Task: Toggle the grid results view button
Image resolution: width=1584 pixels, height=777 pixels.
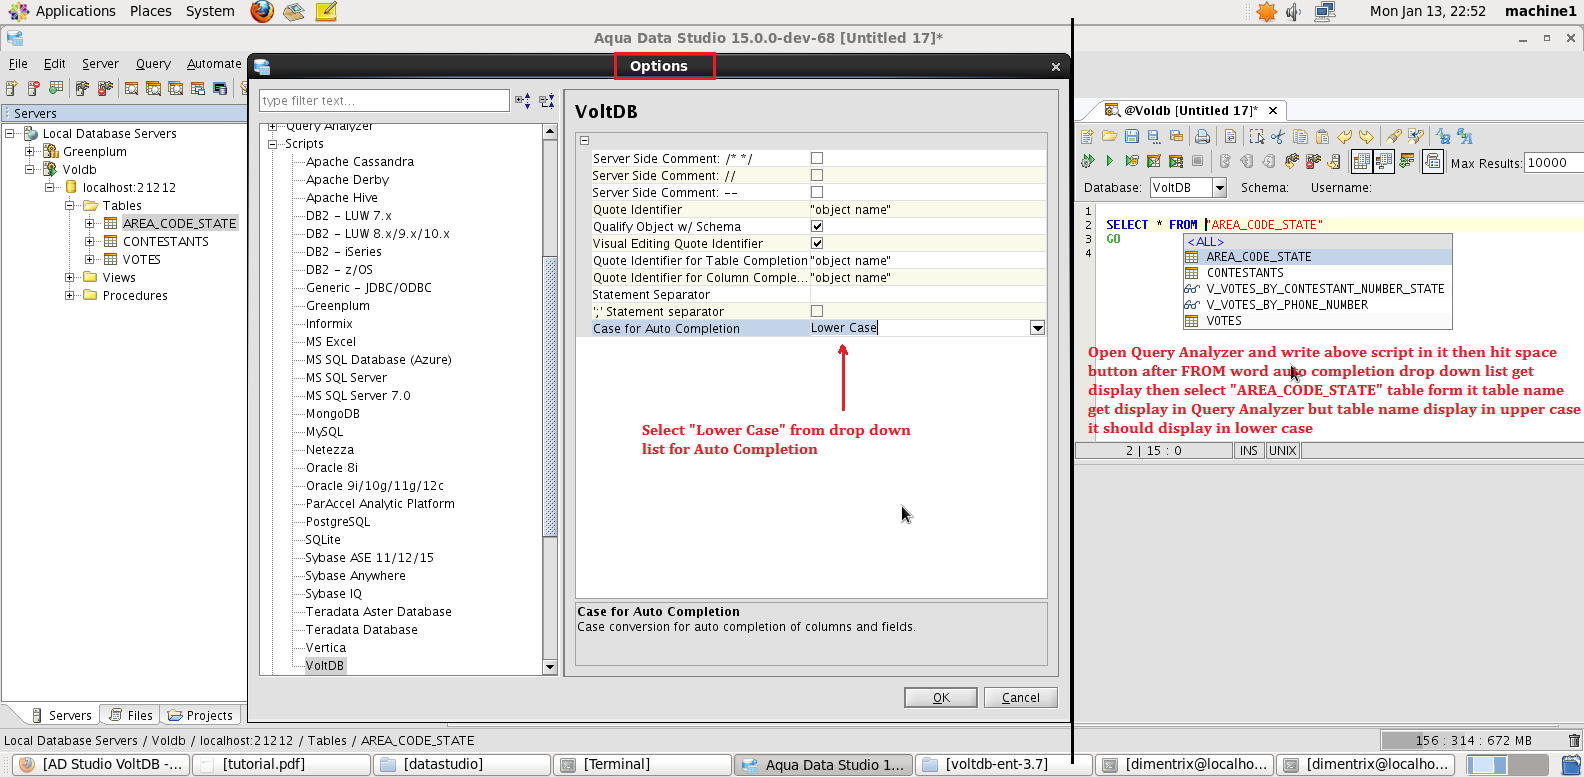Action: pyautogui.click(x=1361, y=161)
